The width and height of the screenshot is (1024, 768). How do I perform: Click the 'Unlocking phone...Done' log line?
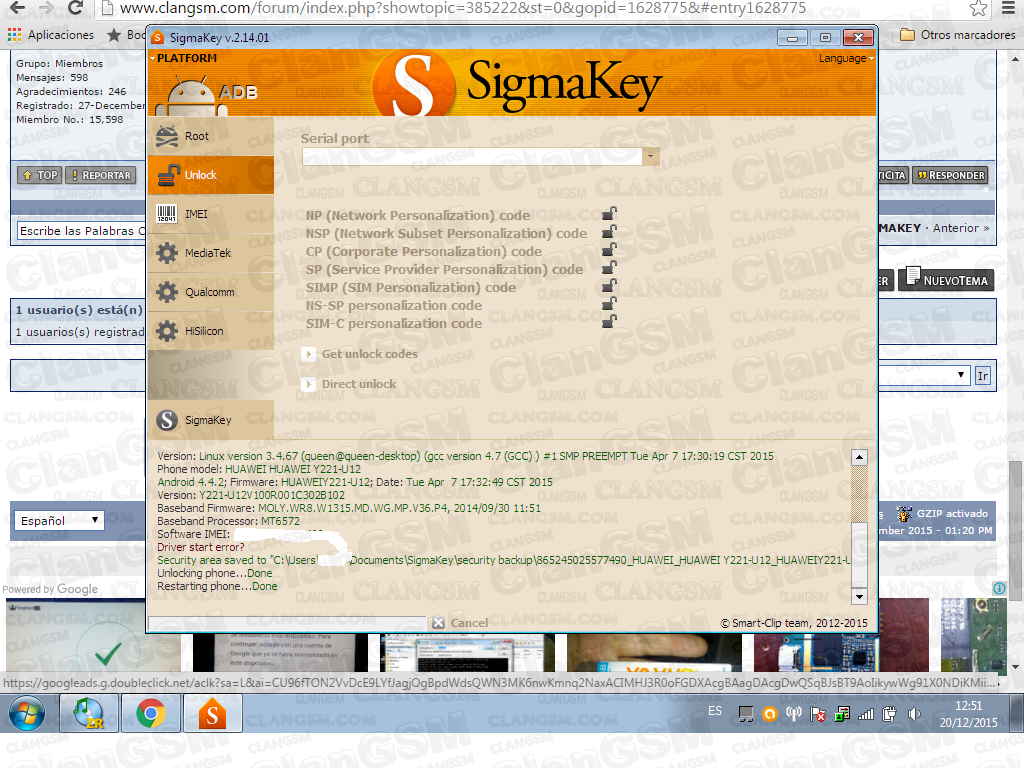[x=215, y=573]
